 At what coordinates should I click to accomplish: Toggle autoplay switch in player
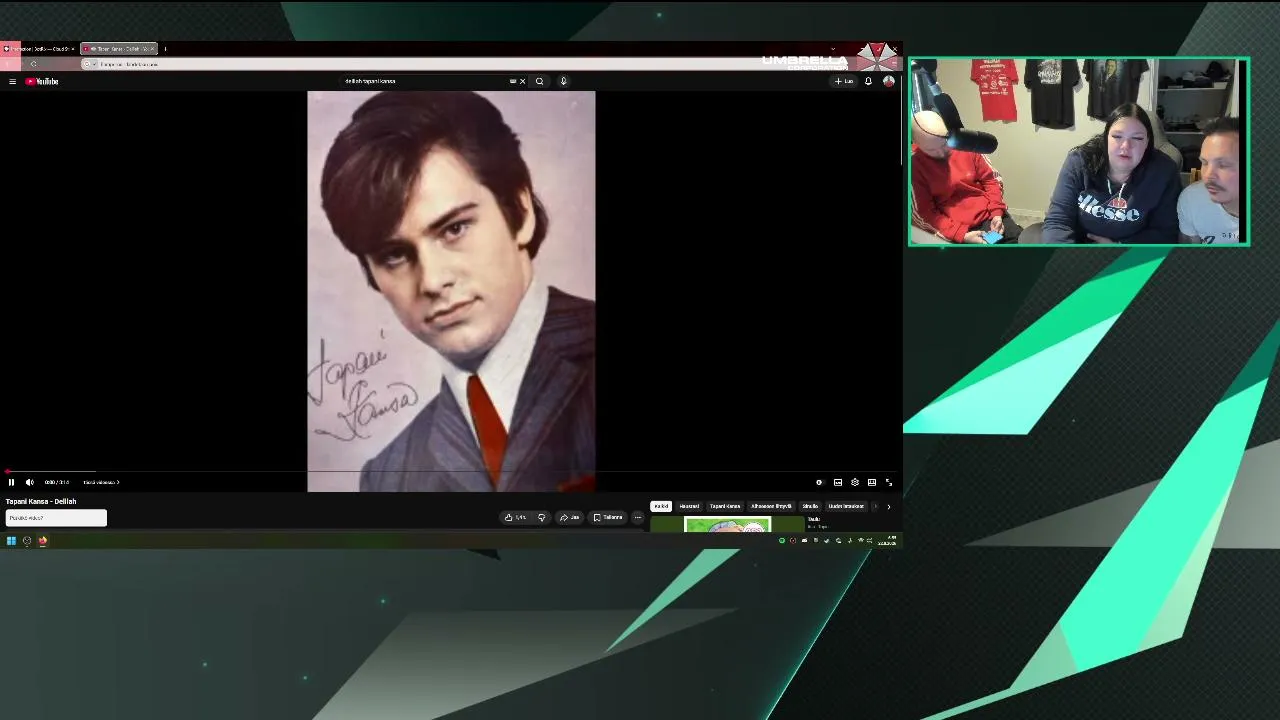(819, 482)
